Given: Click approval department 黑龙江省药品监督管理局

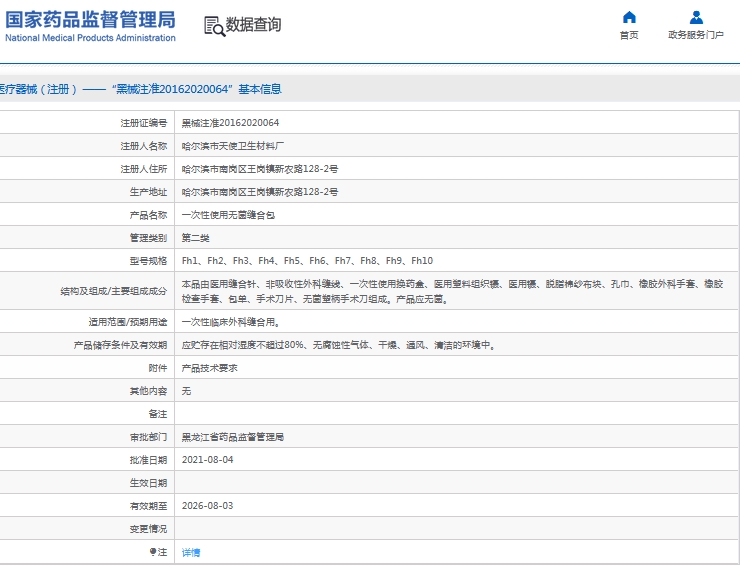Looking at the screenshot, I should (x=233, y=437).
